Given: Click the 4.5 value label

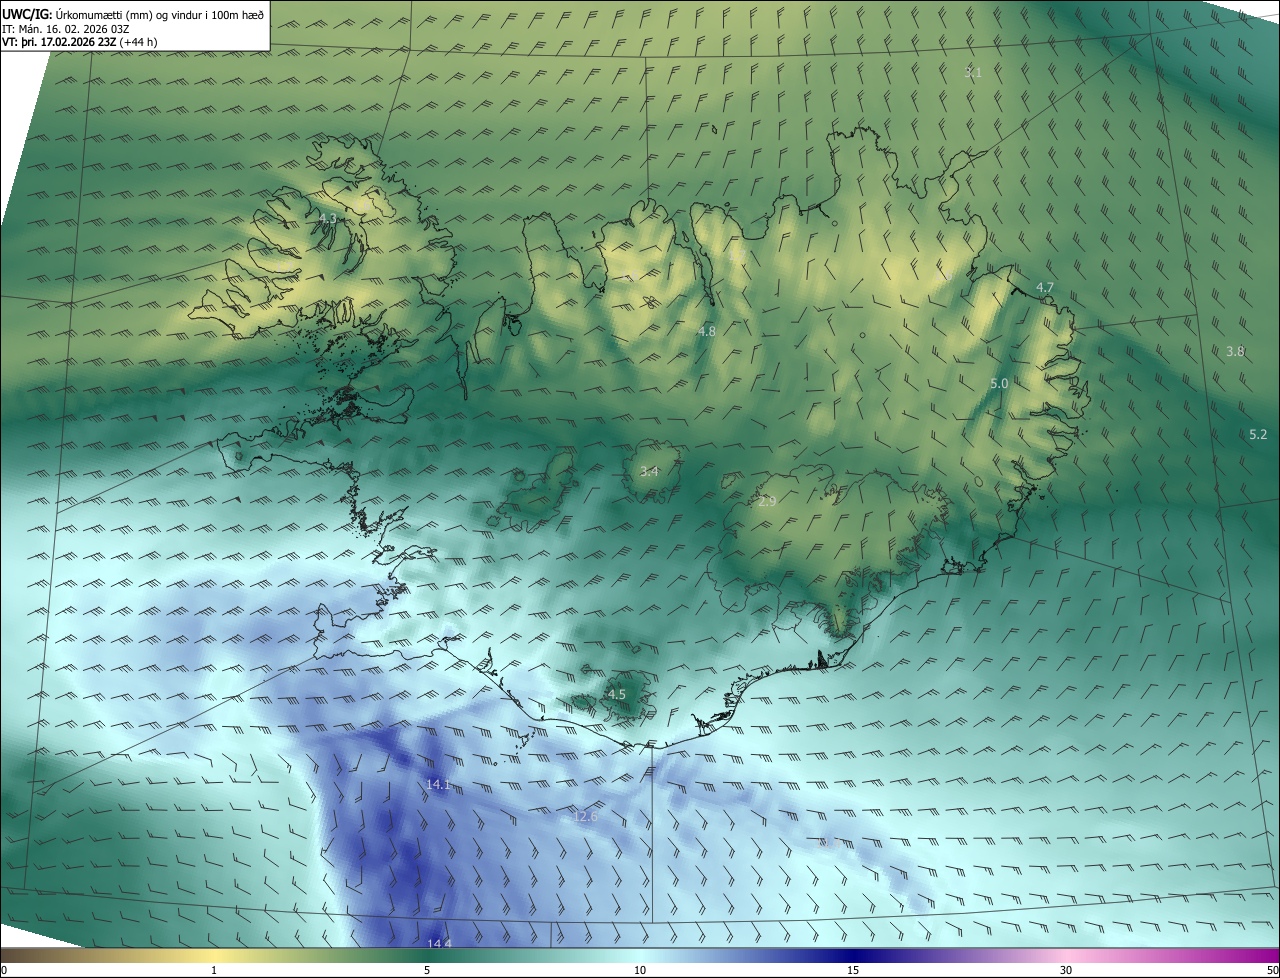Looking at the screenshot, I should click(x=617, y=694).
